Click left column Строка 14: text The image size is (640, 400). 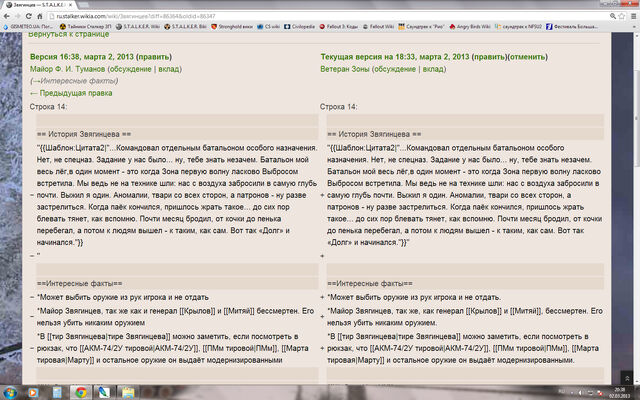click(48, 107)
